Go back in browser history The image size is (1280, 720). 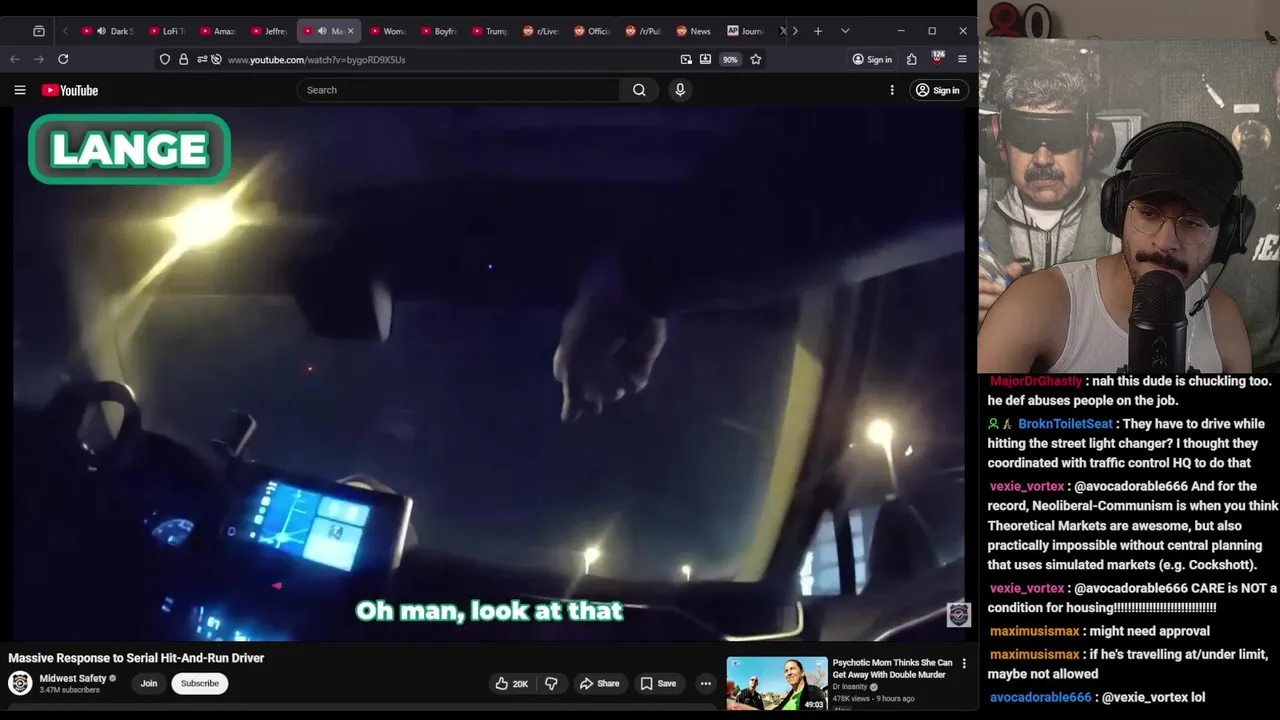point(15,59)
